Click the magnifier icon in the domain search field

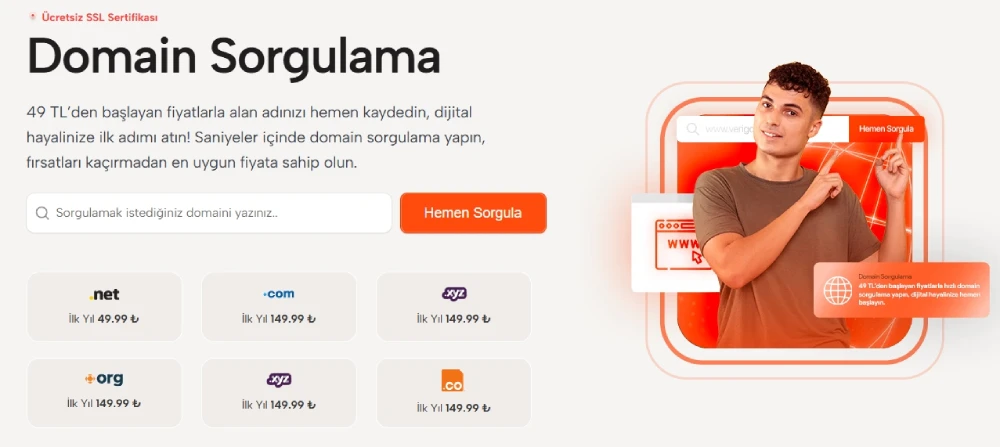coord(42,213)
